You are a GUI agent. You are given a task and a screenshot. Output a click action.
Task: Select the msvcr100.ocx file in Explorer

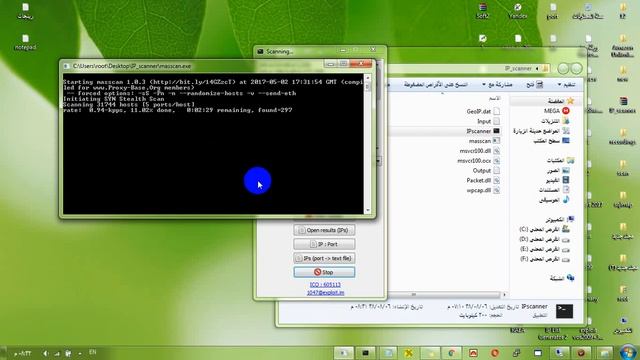[478, 161]
